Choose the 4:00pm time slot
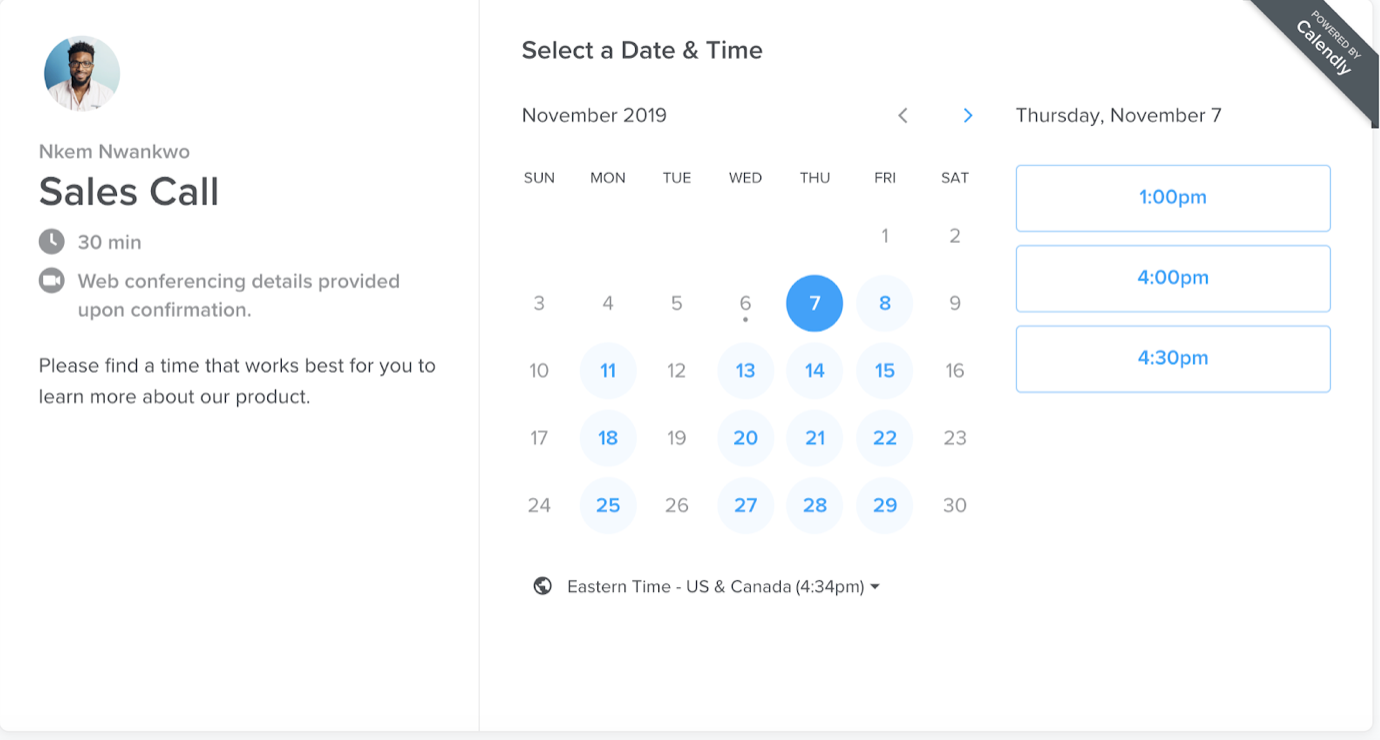 click(1173, 278)
